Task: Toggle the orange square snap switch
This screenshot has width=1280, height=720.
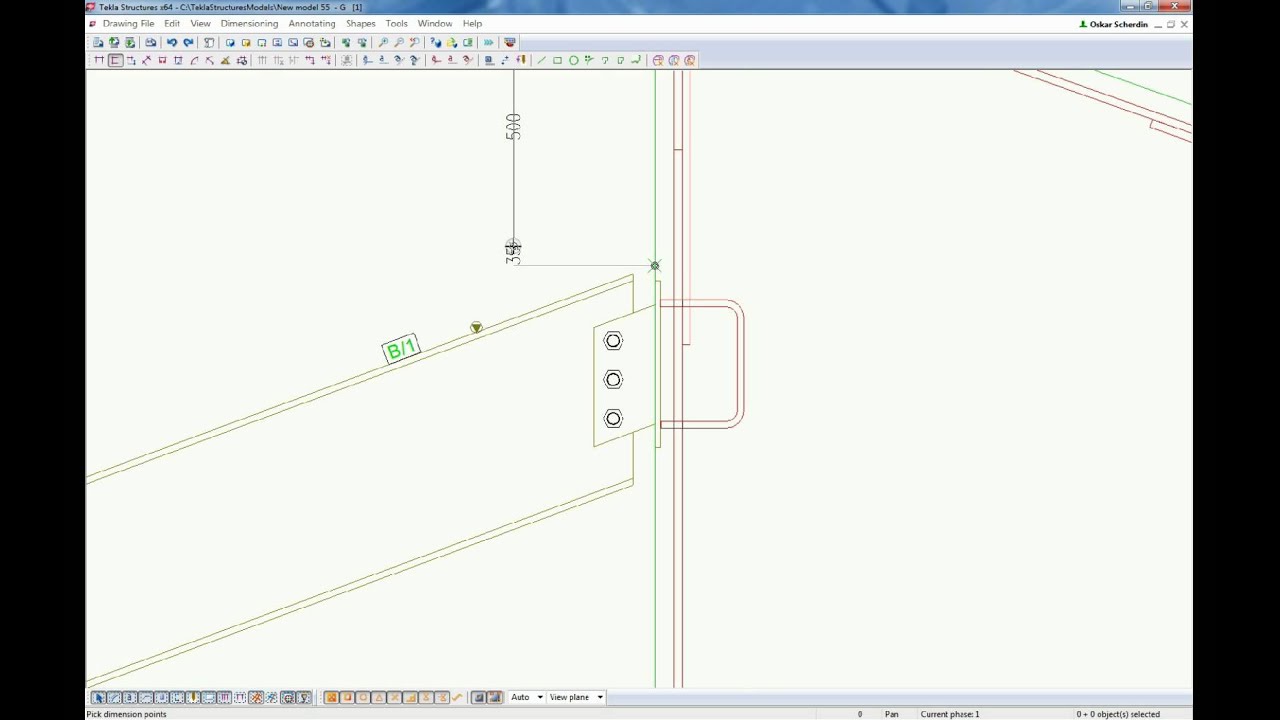Action: coord(348,697)
